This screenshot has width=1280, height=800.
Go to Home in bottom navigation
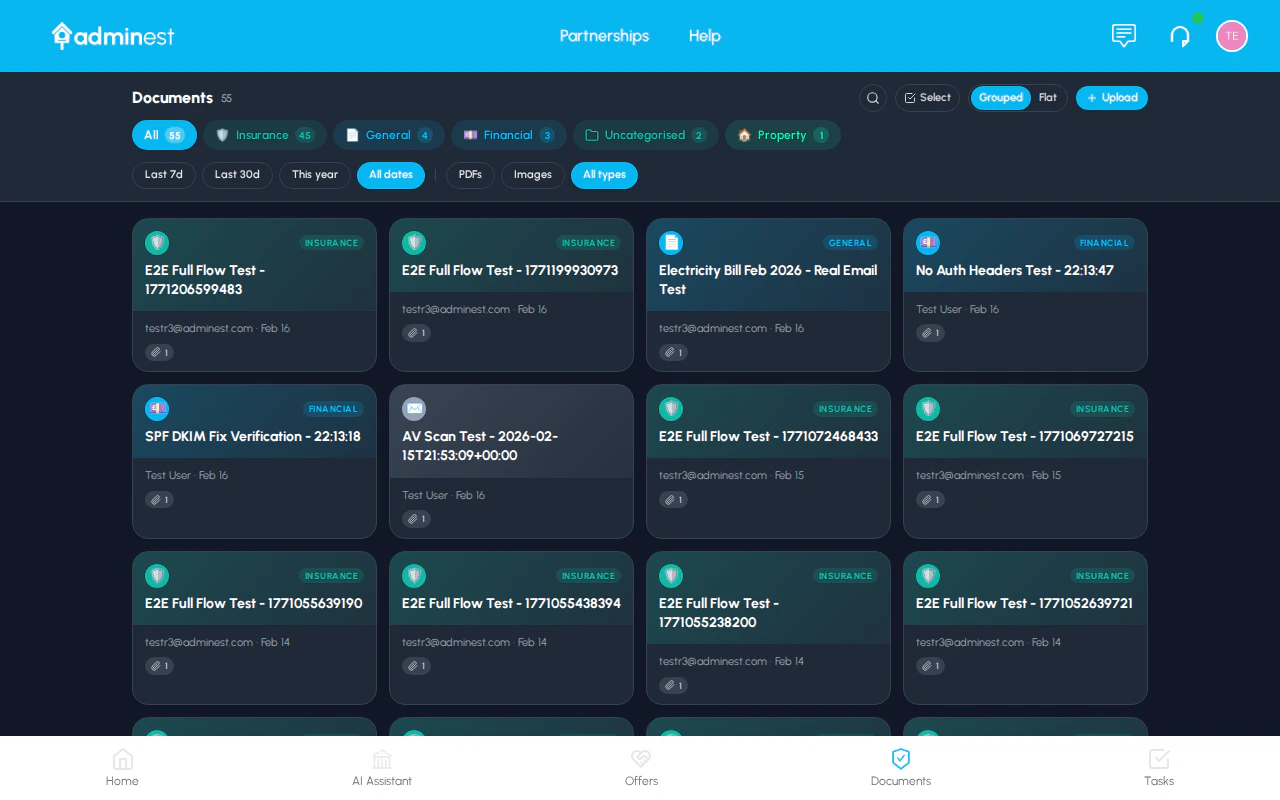[x=122, y=768]
